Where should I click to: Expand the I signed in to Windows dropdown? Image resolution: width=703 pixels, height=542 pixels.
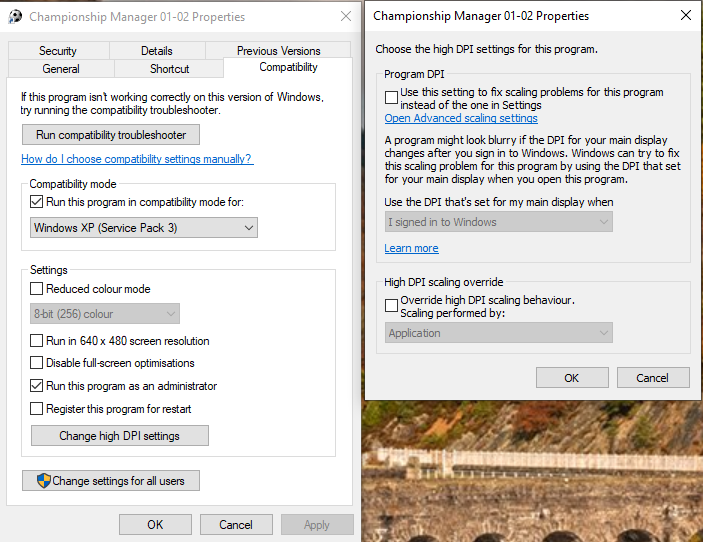[x=499, y=222]
